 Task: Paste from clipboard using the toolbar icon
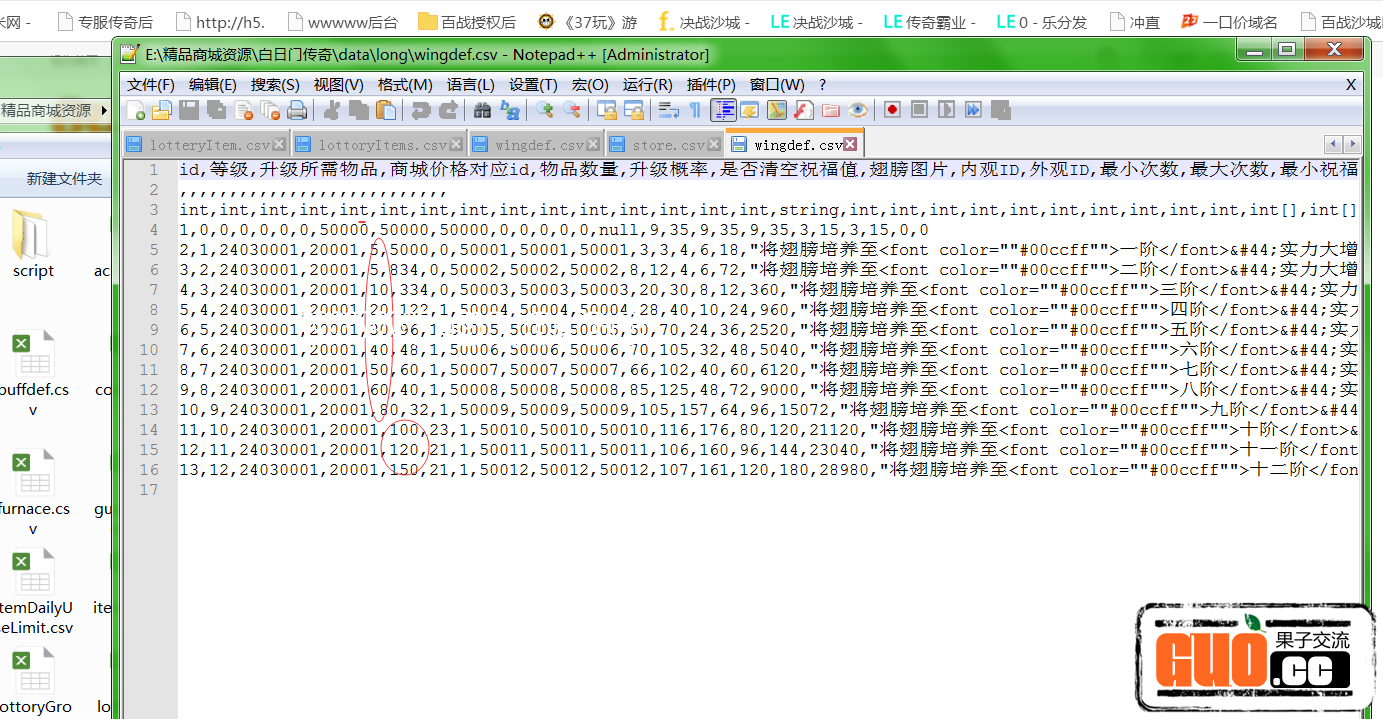click(386, 110)
